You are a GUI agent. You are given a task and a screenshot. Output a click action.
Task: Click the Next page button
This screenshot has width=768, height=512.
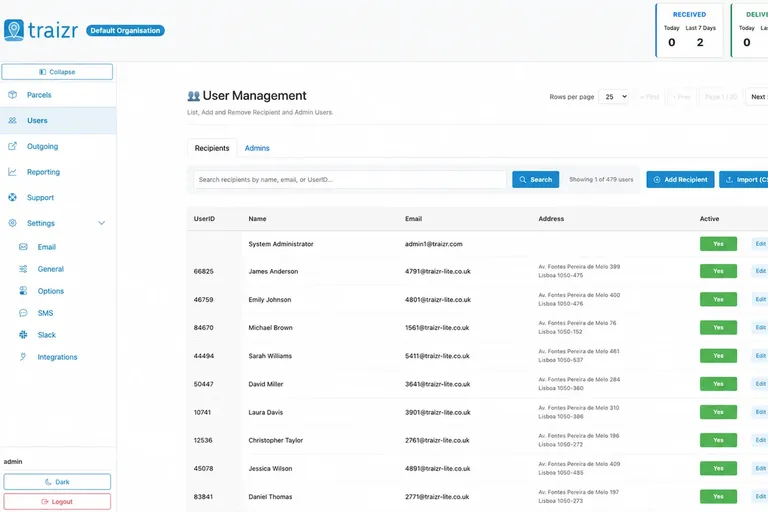(757, 97)
